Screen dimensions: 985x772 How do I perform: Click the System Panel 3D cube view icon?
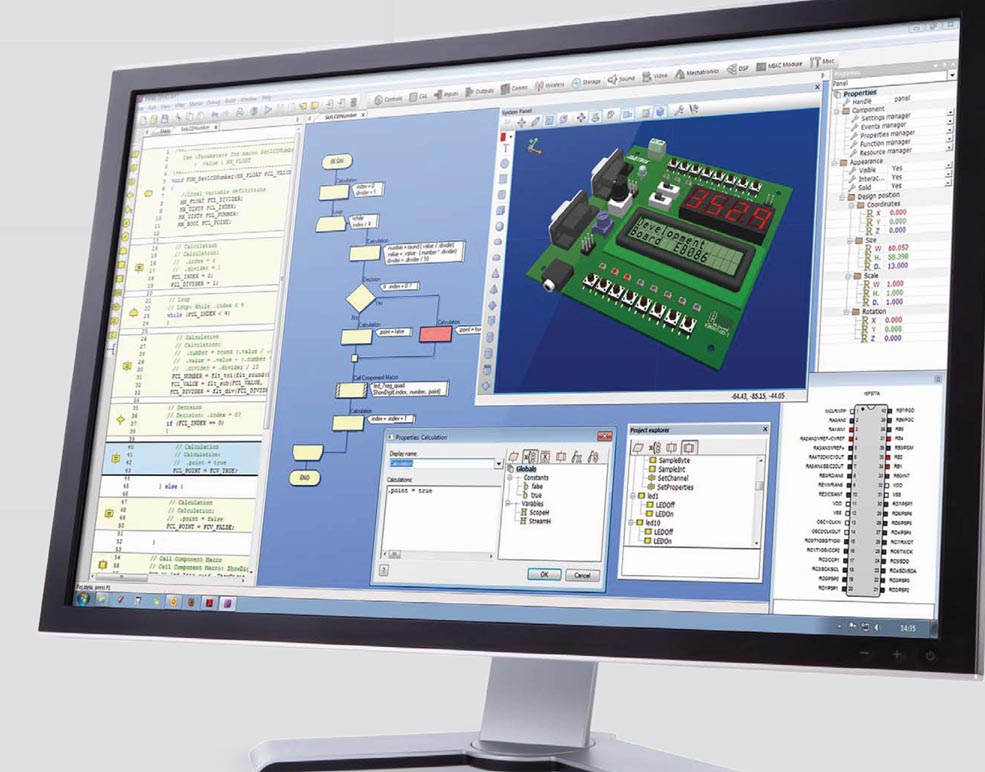pyautogui.click(x=660, y=112)
